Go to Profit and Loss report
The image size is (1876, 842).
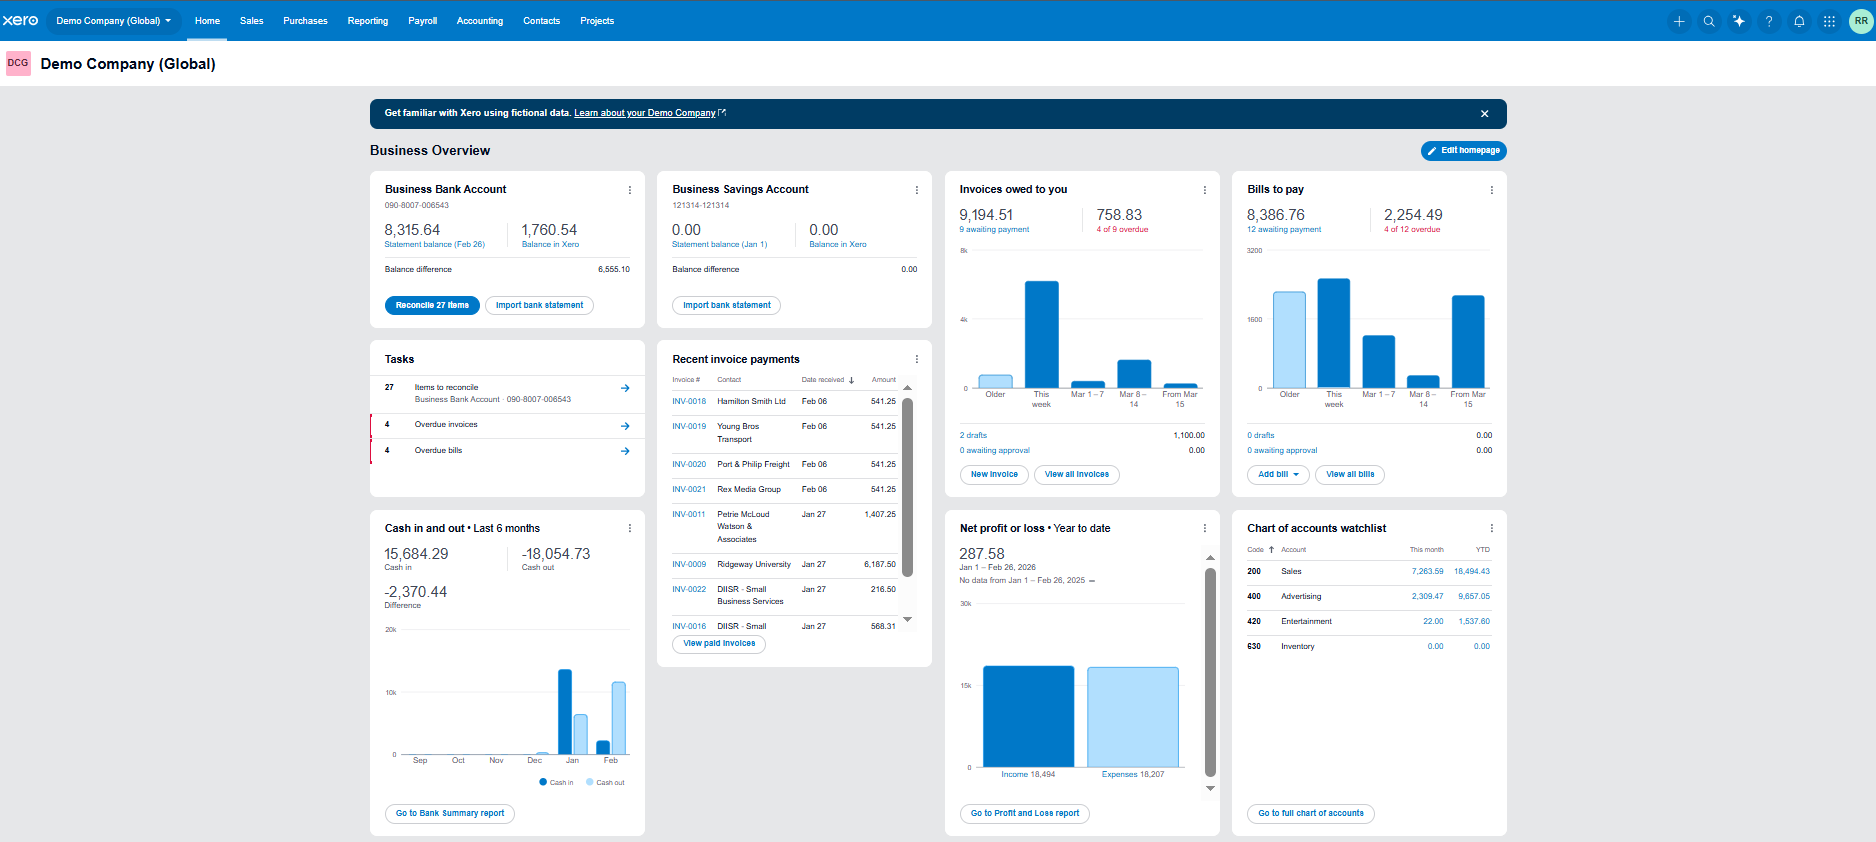click(1025, 814)
